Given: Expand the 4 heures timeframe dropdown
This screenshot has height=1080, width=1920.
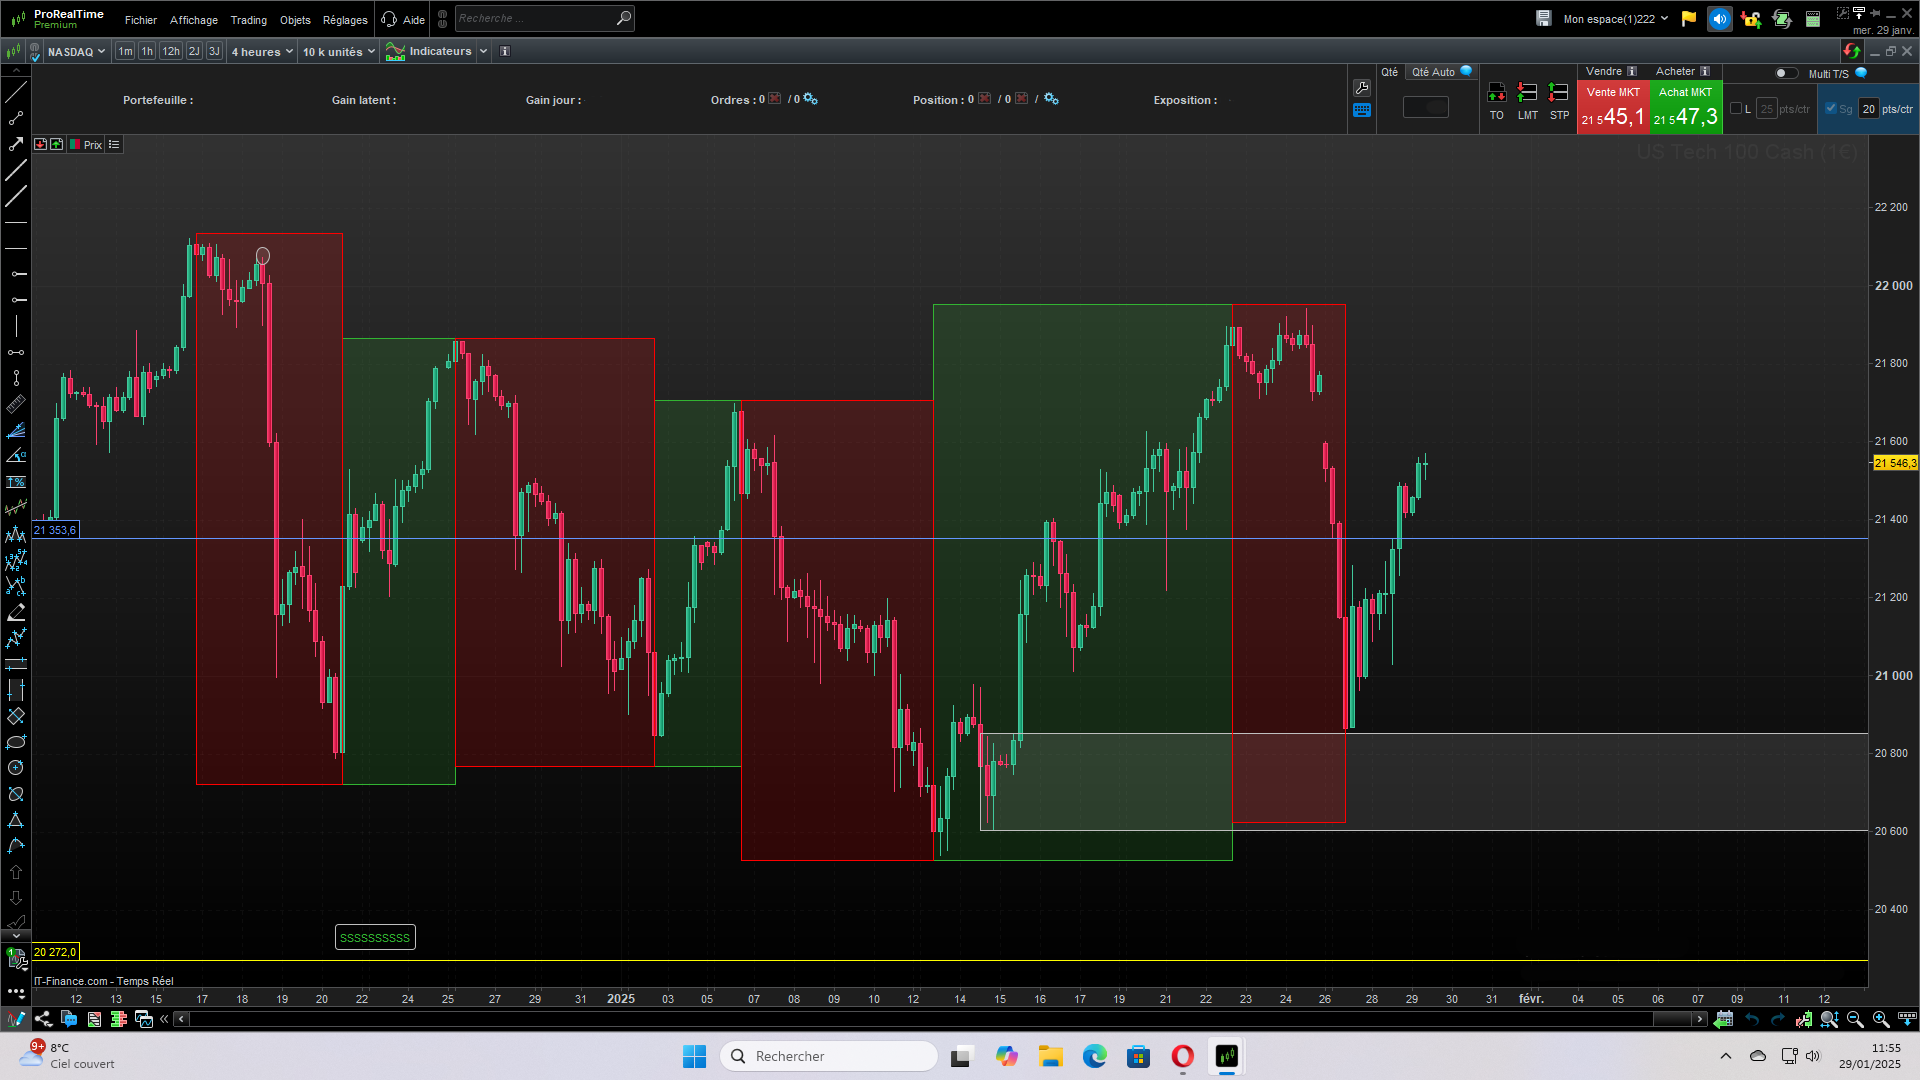Looking at the screenshot, I should (262, 51).
